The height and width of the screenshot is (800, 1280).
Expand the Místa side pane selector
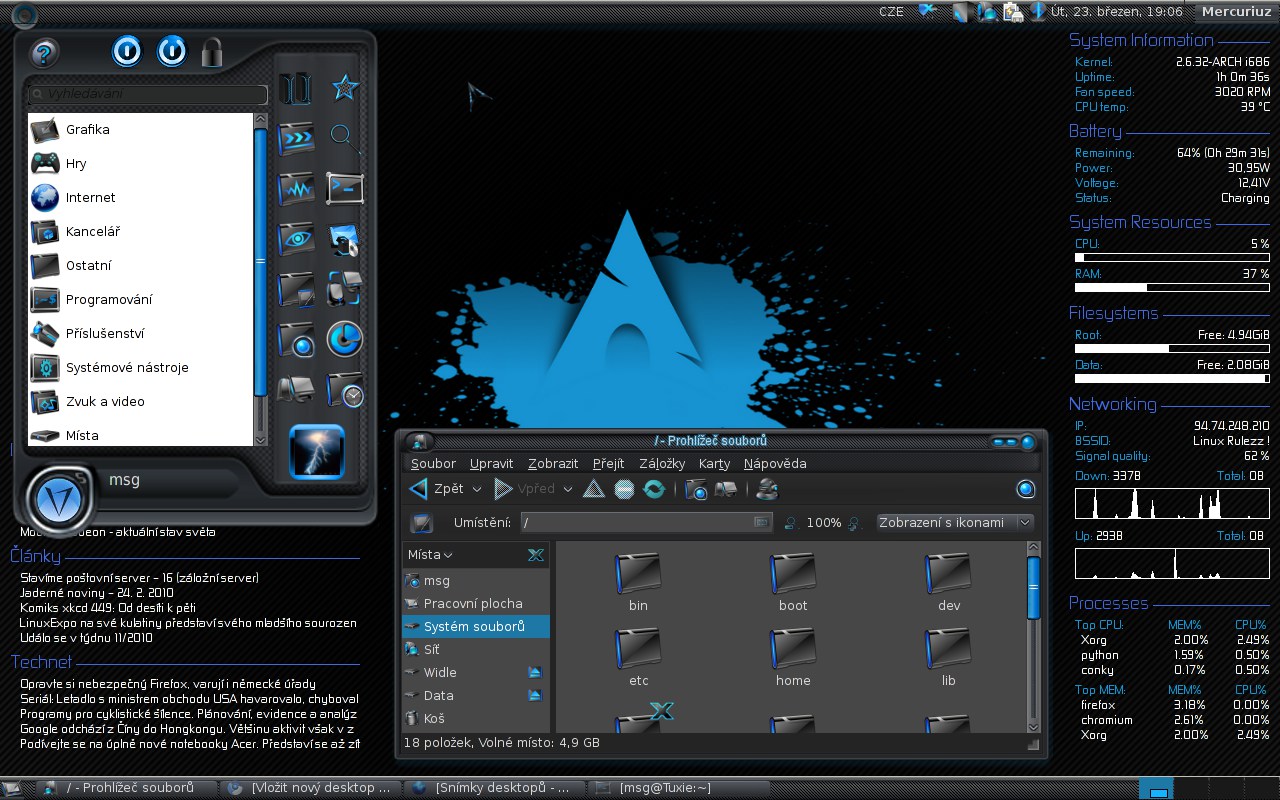pos(430,554)
